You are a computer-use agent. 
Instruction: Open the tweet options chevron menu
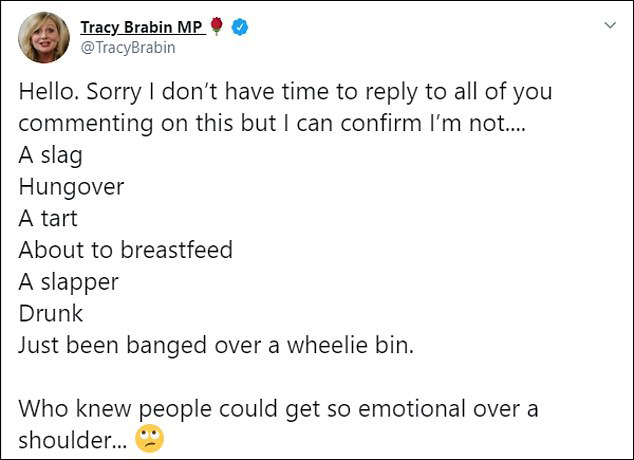[x=609, y=24]
